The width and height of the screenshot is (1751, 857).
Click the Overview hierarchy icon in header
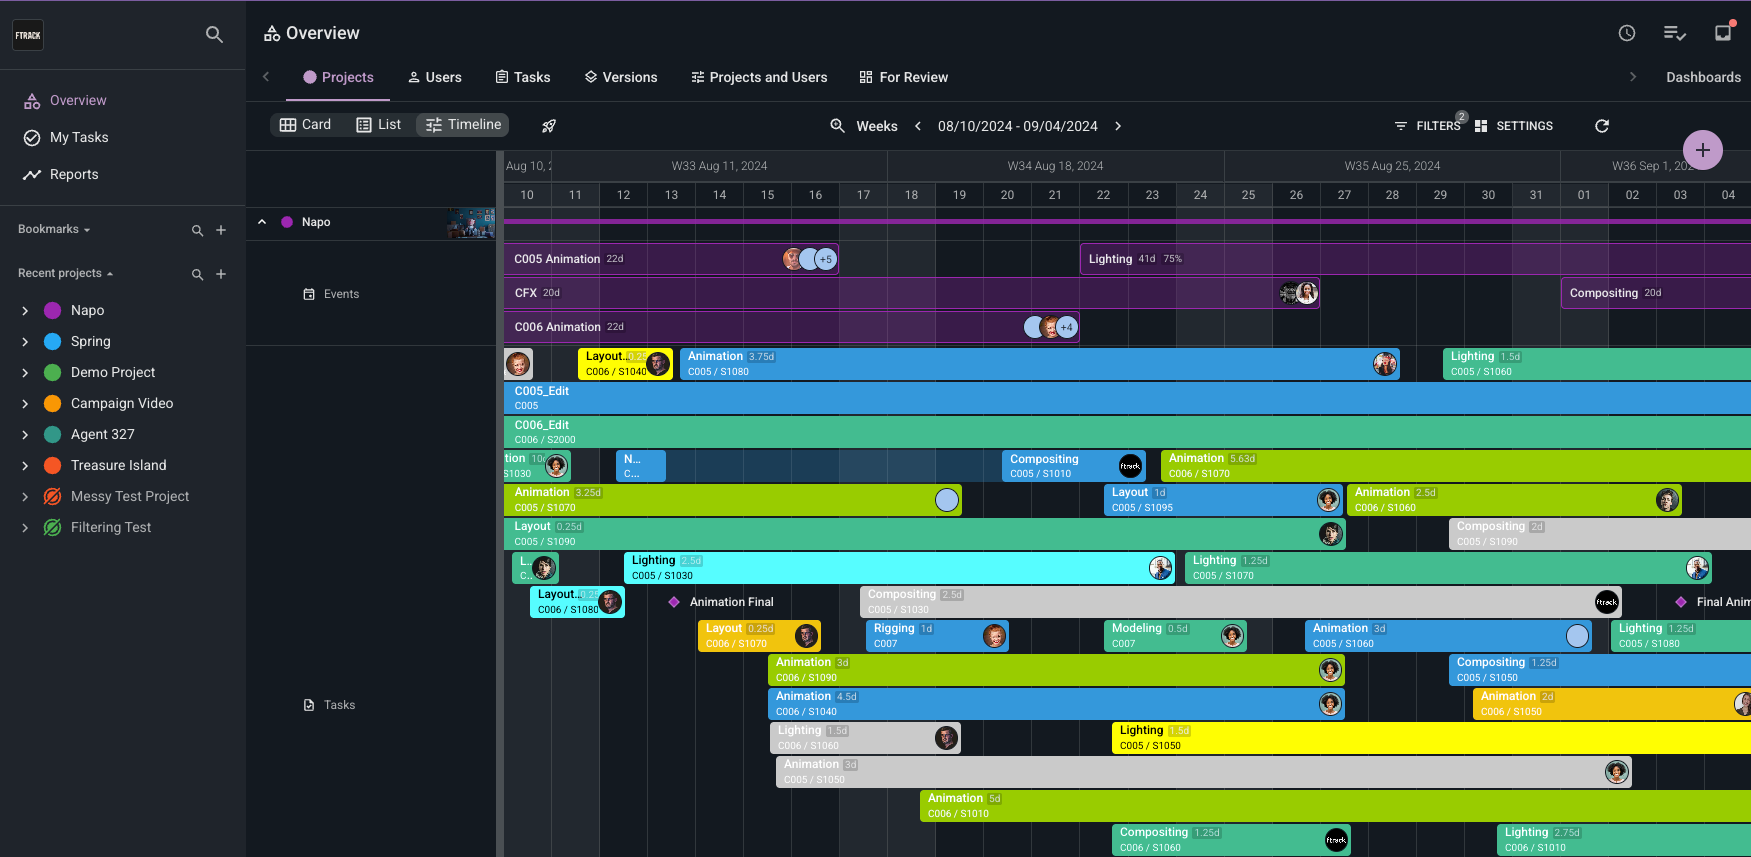click(x=272, y=33)
